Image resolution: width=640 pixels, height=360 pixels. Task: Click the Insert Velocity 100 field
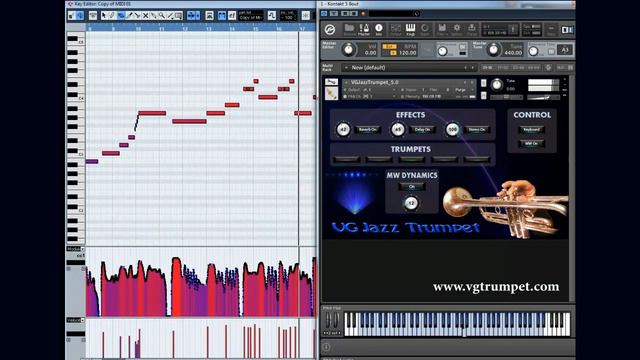289,18
